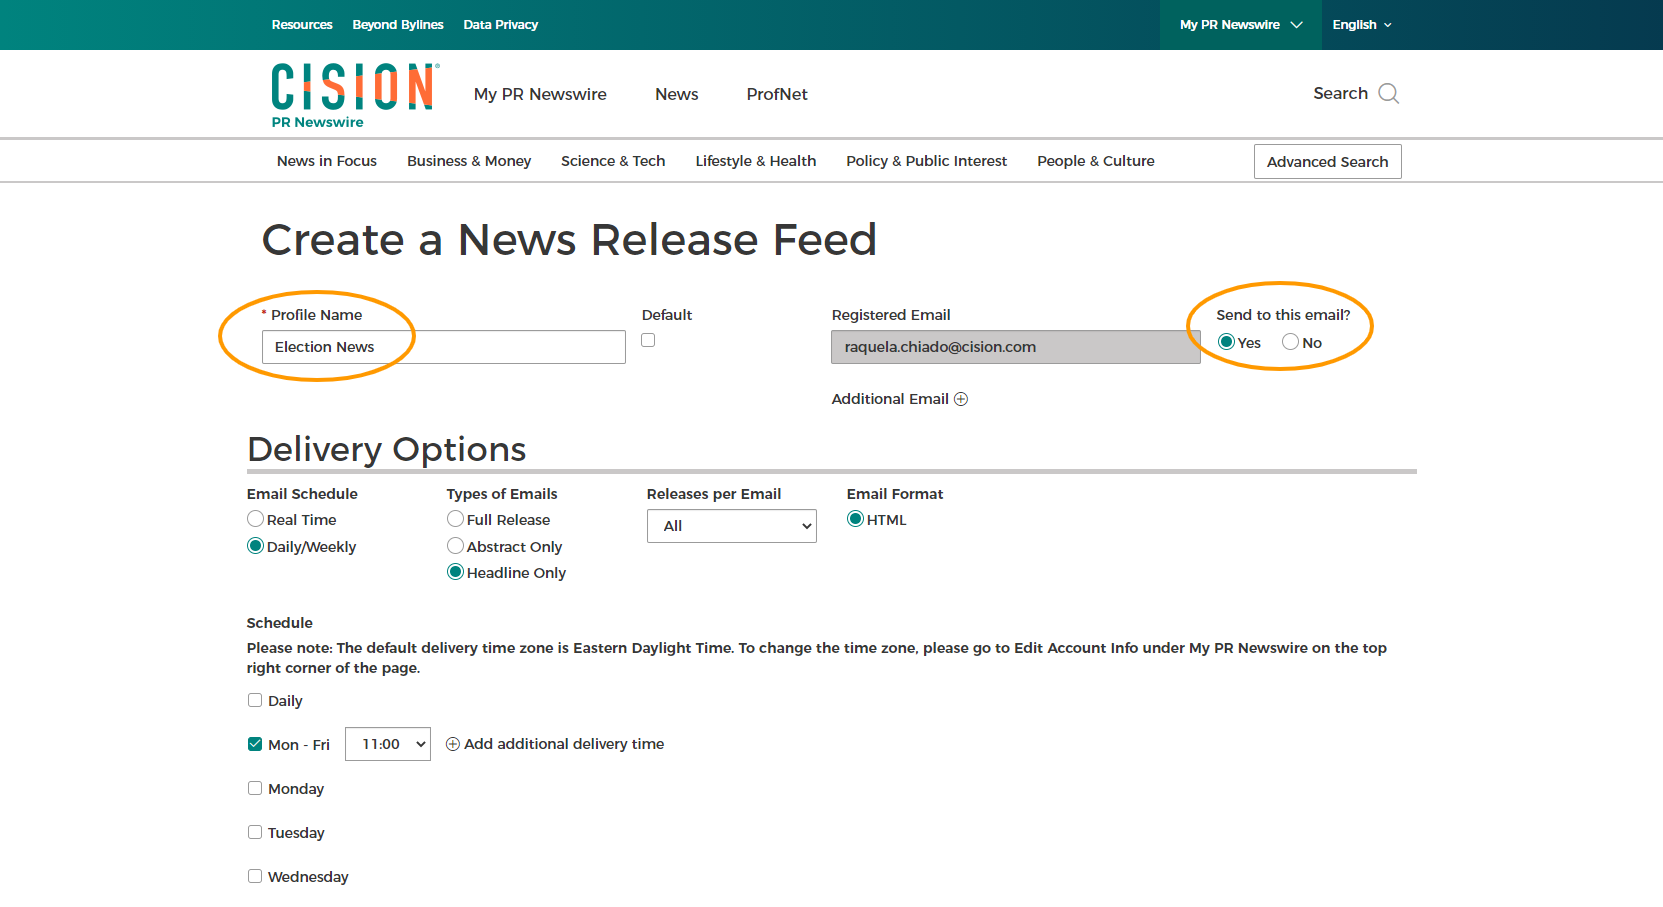Expand the My PR Newswire menu

[1240, 24]
